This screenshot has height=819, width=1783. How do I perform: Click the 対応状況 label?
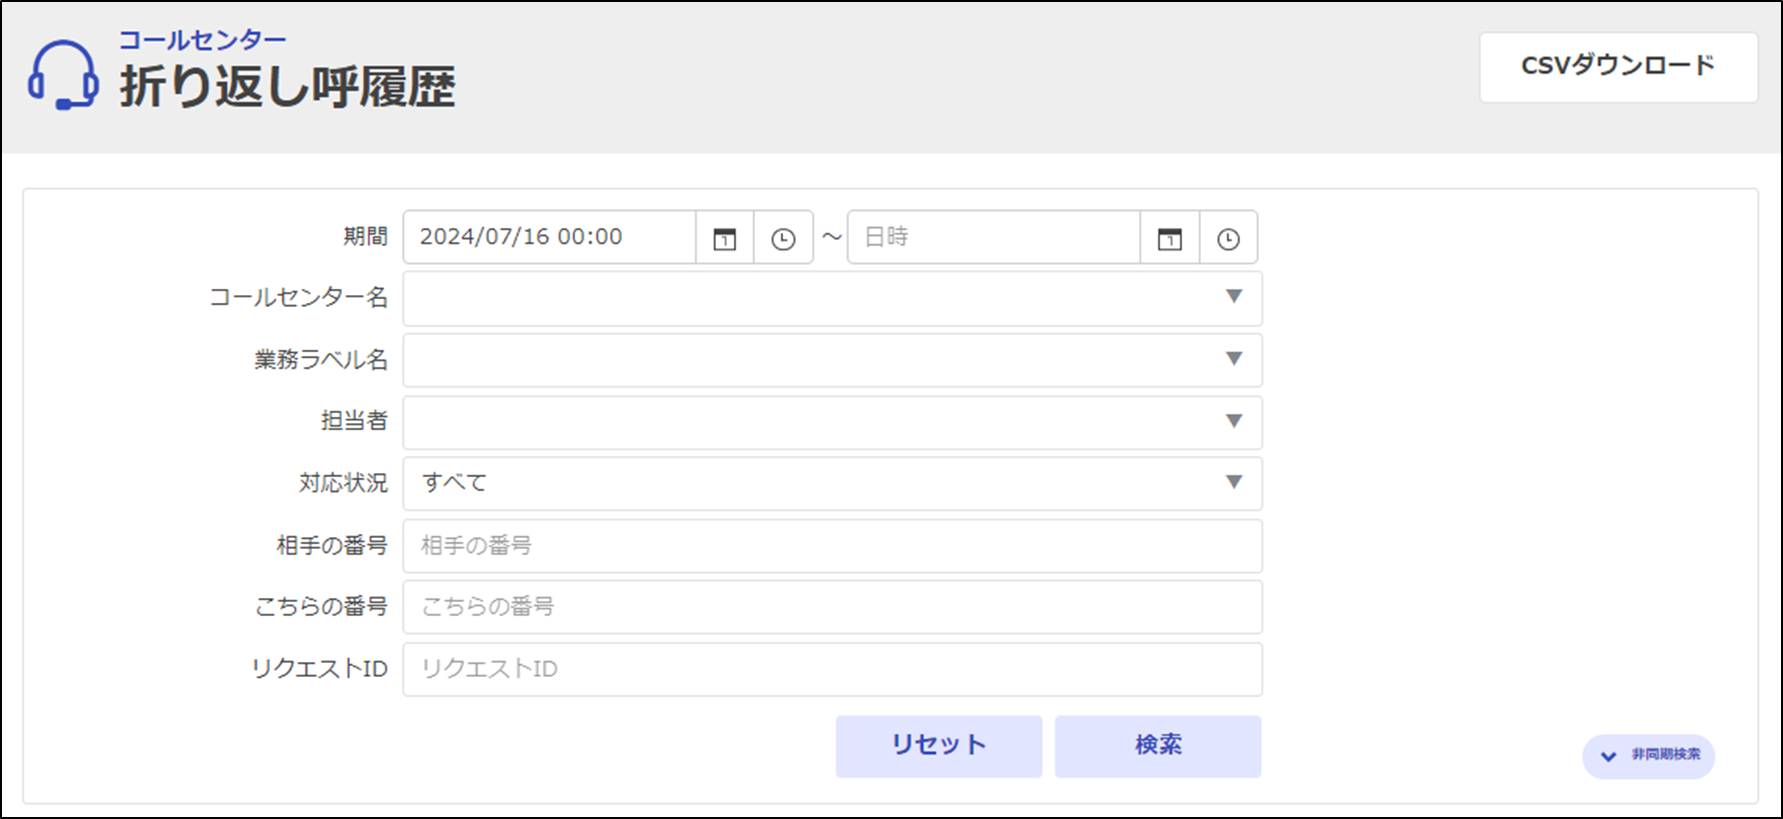pyautogui.click(x=343, y=483)
